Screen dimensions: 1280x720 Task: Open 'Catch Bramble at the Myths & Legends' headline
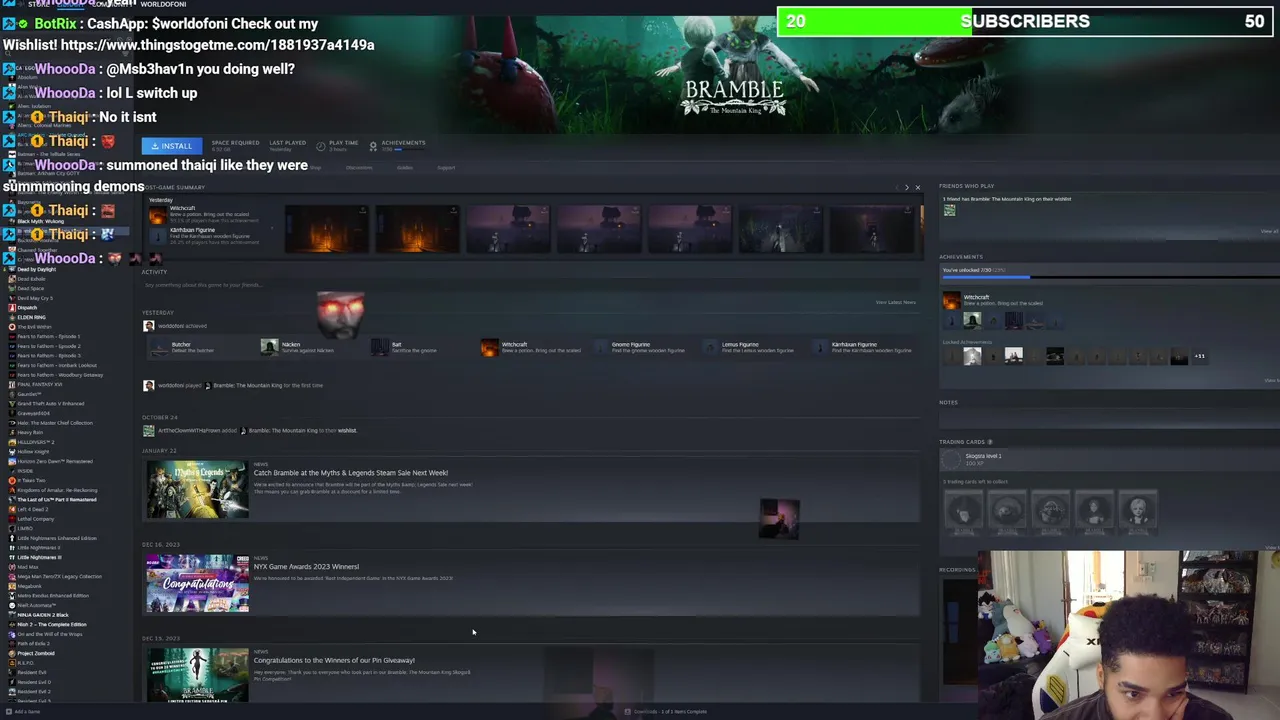tap(351, 473)
